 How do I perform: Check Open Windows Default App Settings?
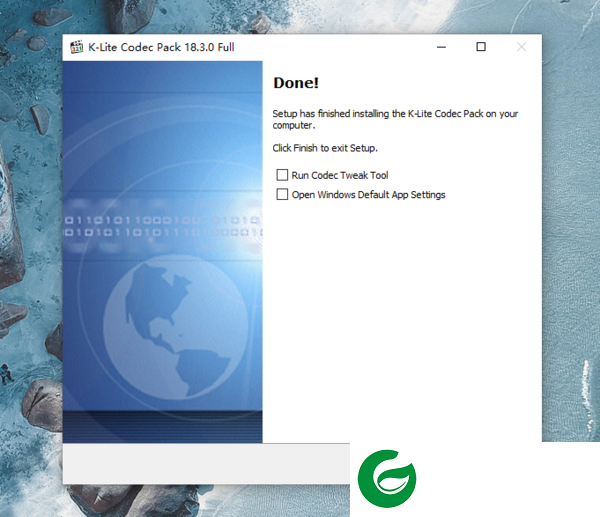coord(282,194)
